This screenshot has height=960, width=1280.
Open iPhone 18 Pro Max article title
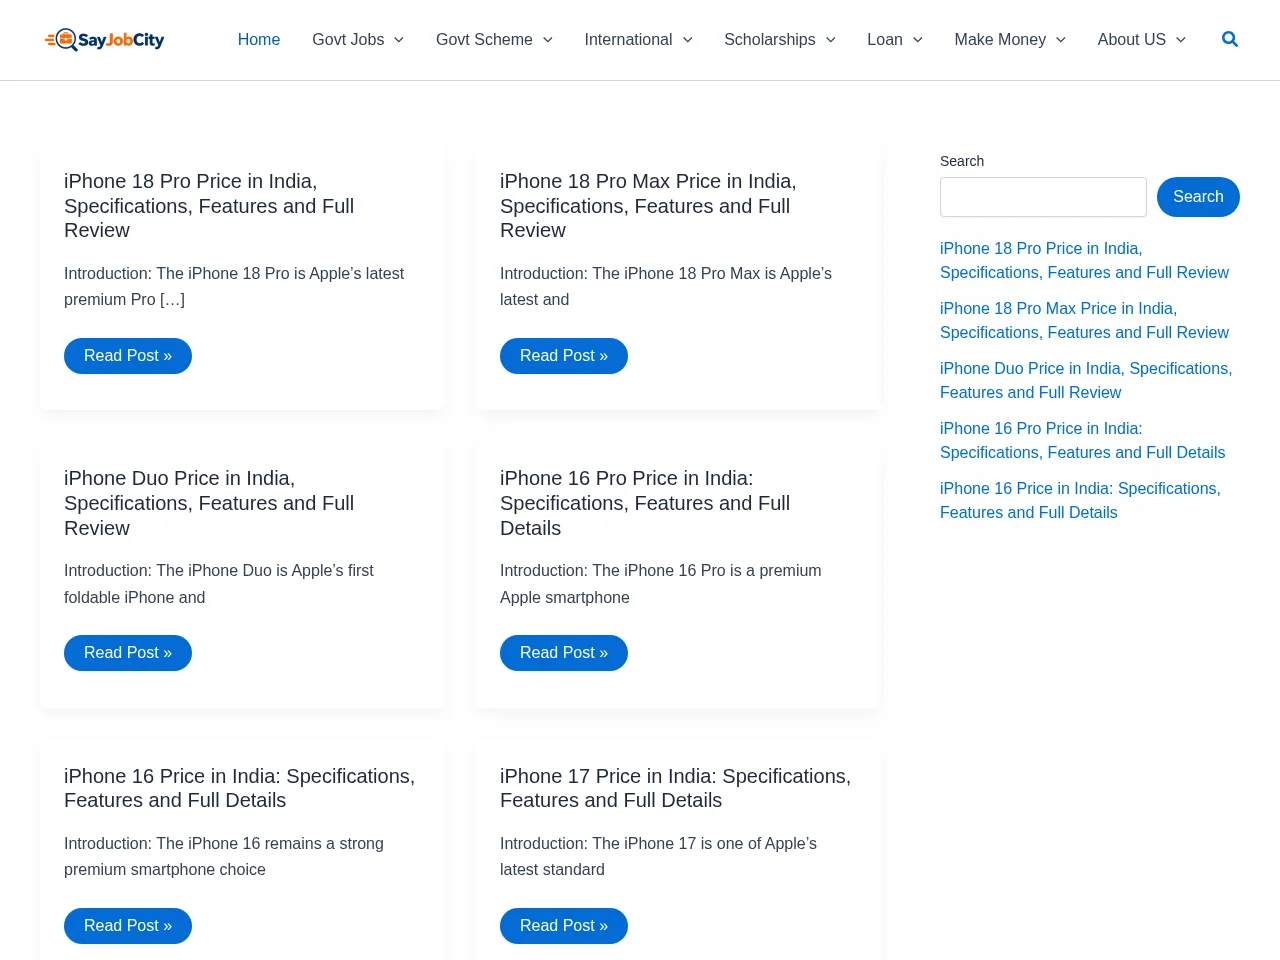[x=648, y=206]
